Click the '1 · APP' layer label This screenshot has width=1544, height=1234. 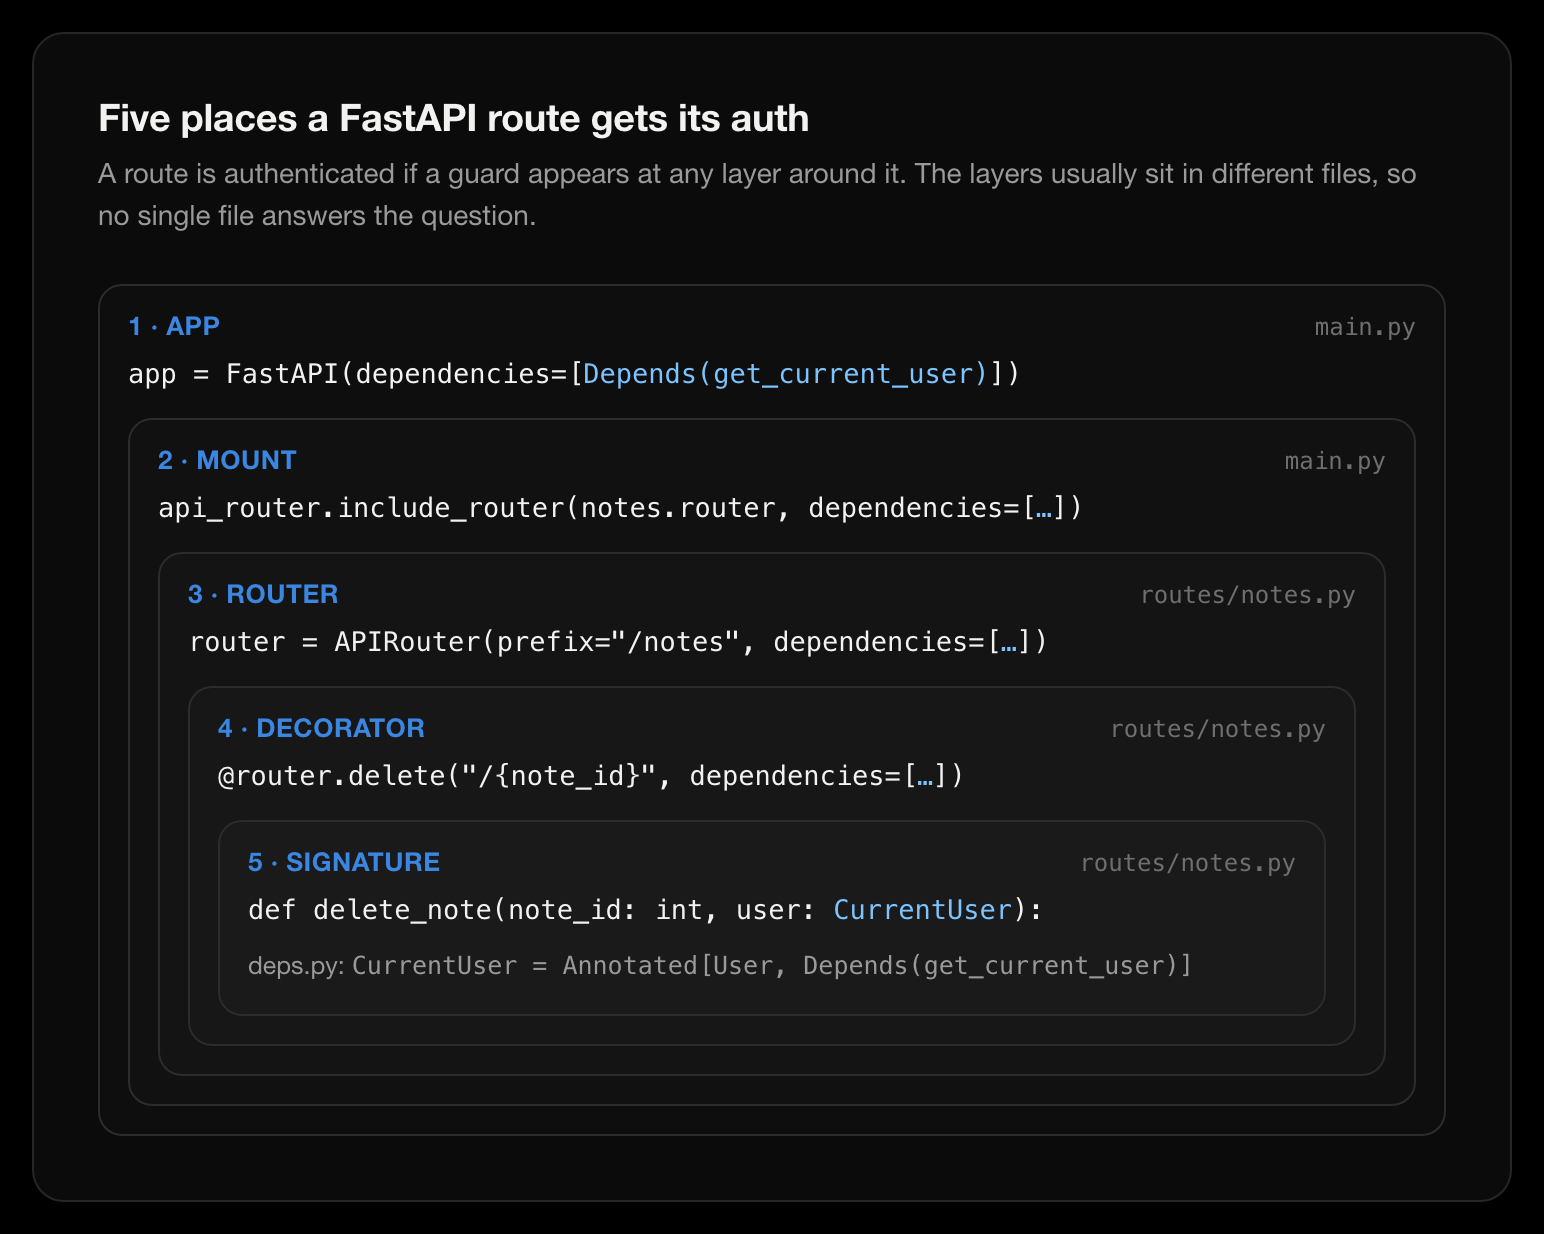point(174,326)
